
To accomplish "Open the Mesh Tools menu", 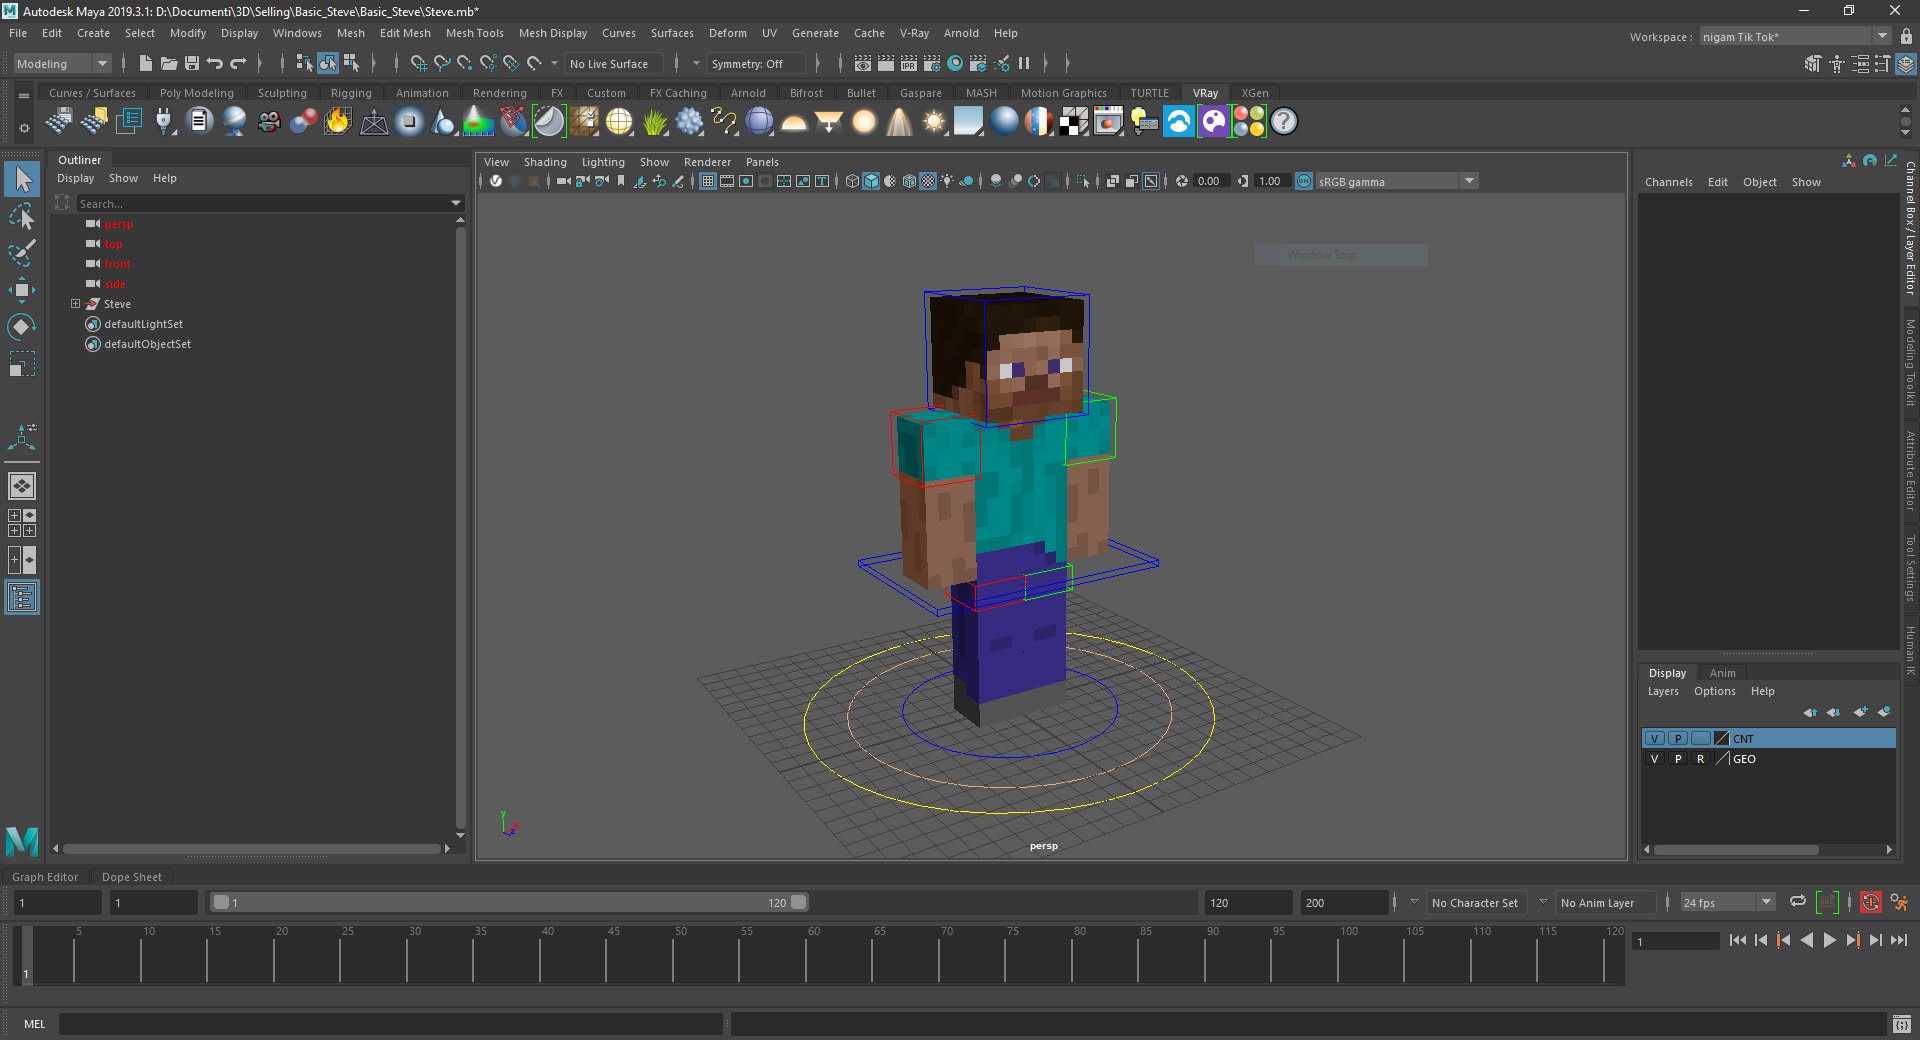I will click(x=475, y=33).
